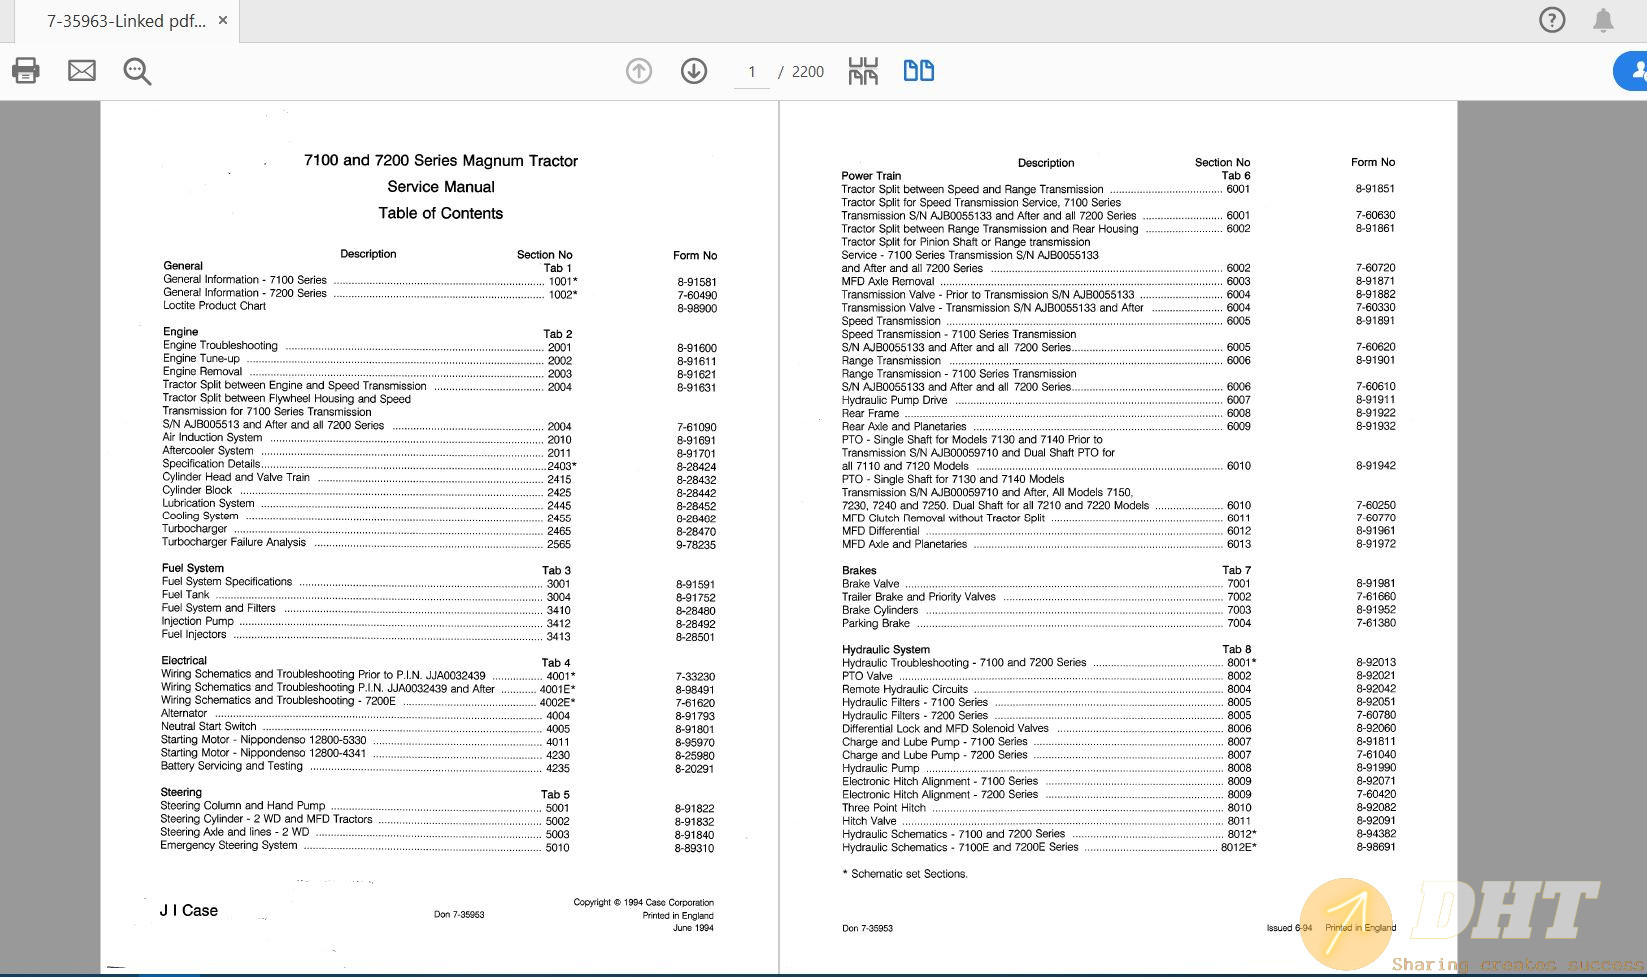Open the Emergency Steering System entry
This screenshot has height=977, width=1647.
tap(229, 845)
